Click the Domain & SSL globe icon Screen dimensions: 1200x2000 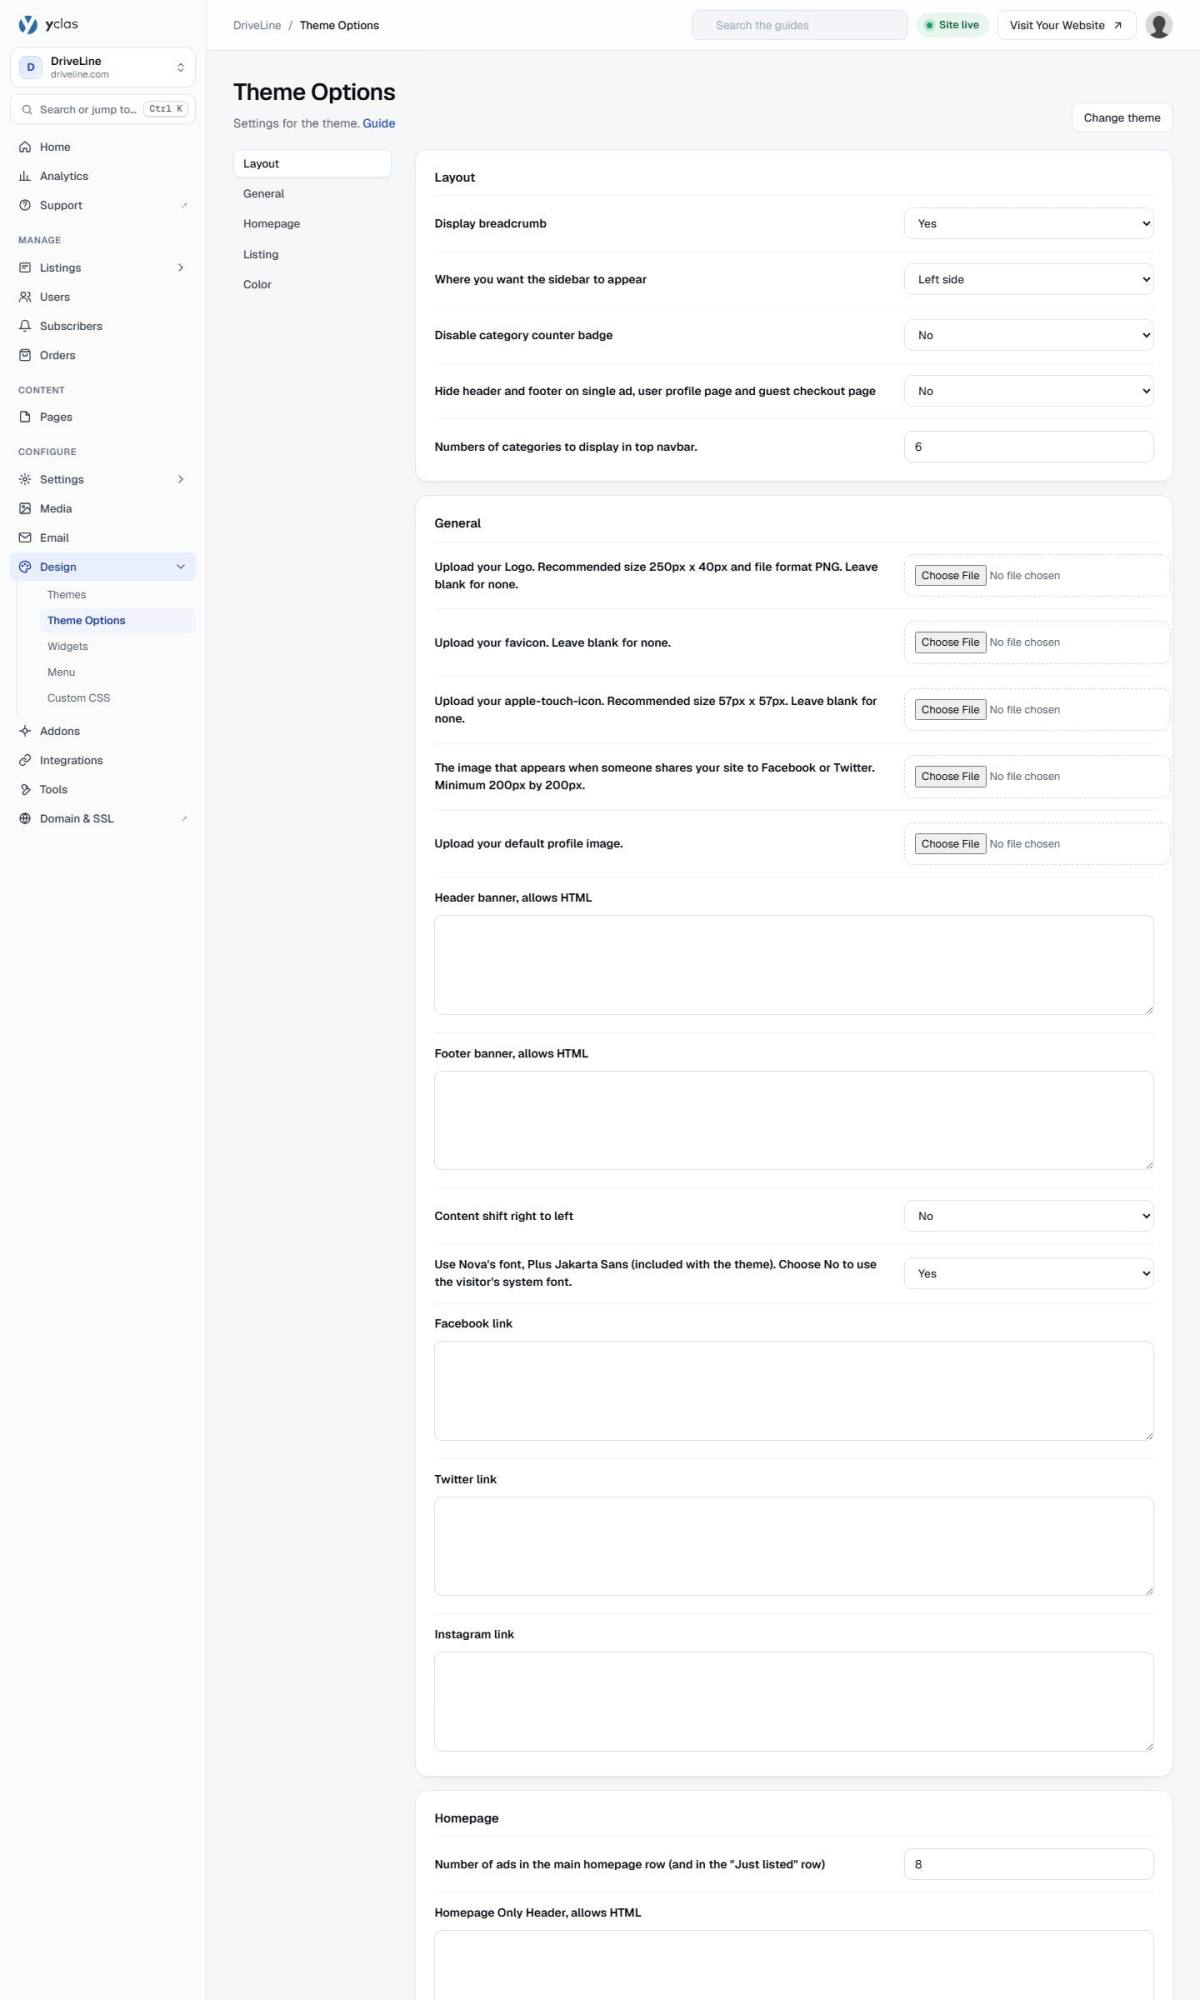[x=25, y=818]
